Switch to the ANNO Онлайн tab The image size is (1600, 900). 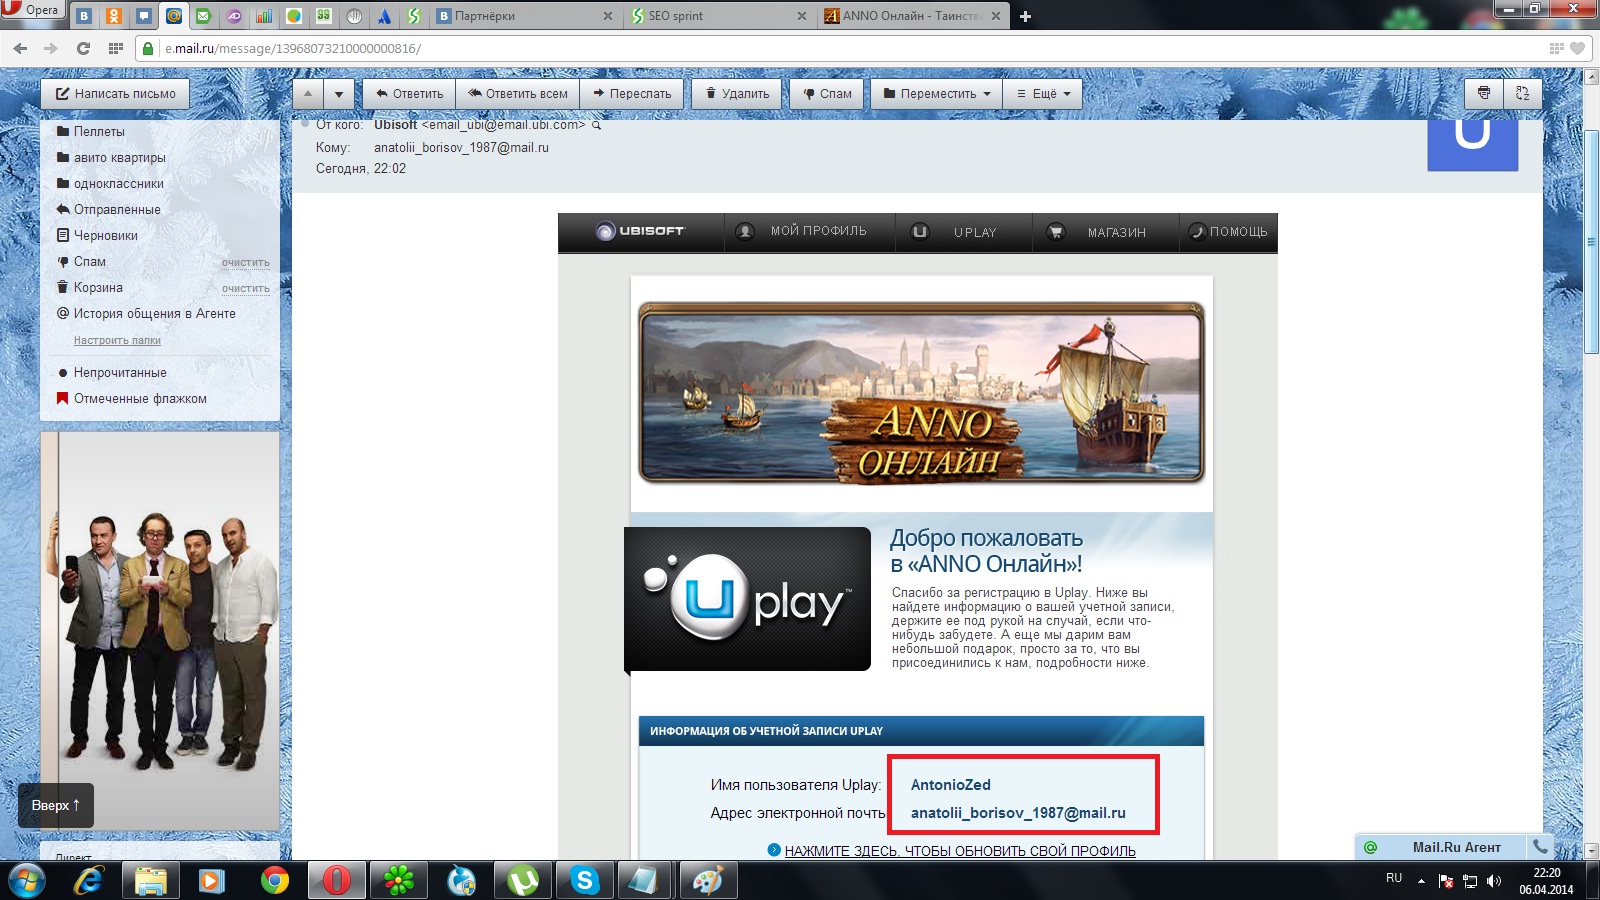pyautogui.click(x=912, y=16)
